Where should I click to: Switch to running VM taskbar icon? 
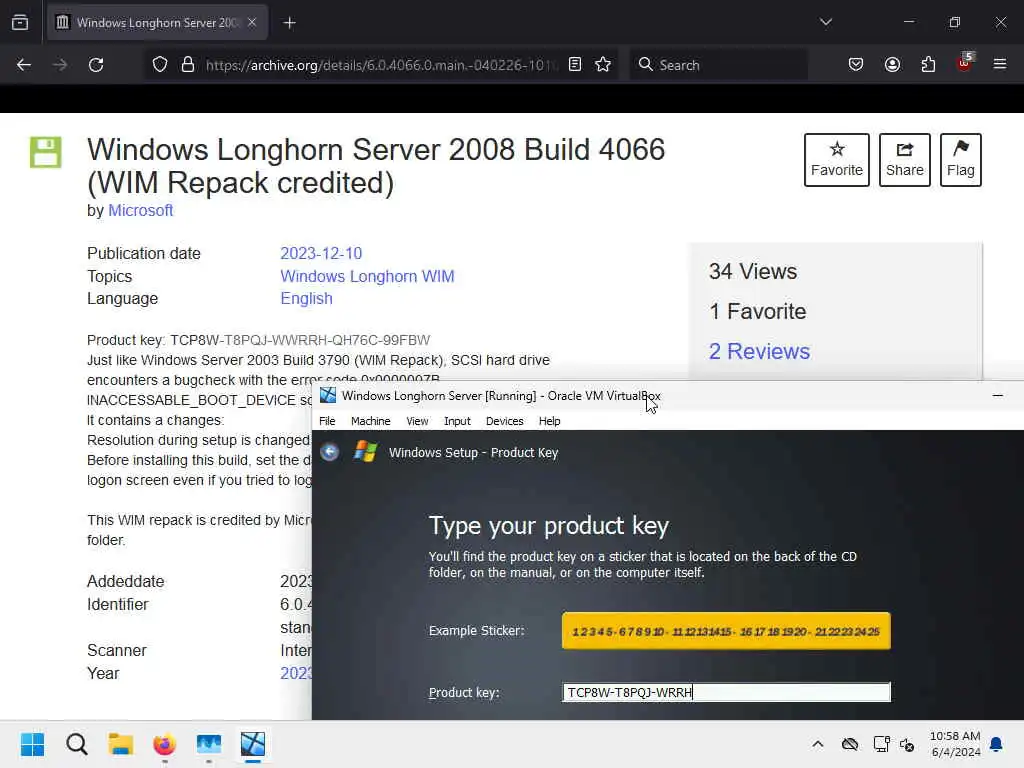253,744
